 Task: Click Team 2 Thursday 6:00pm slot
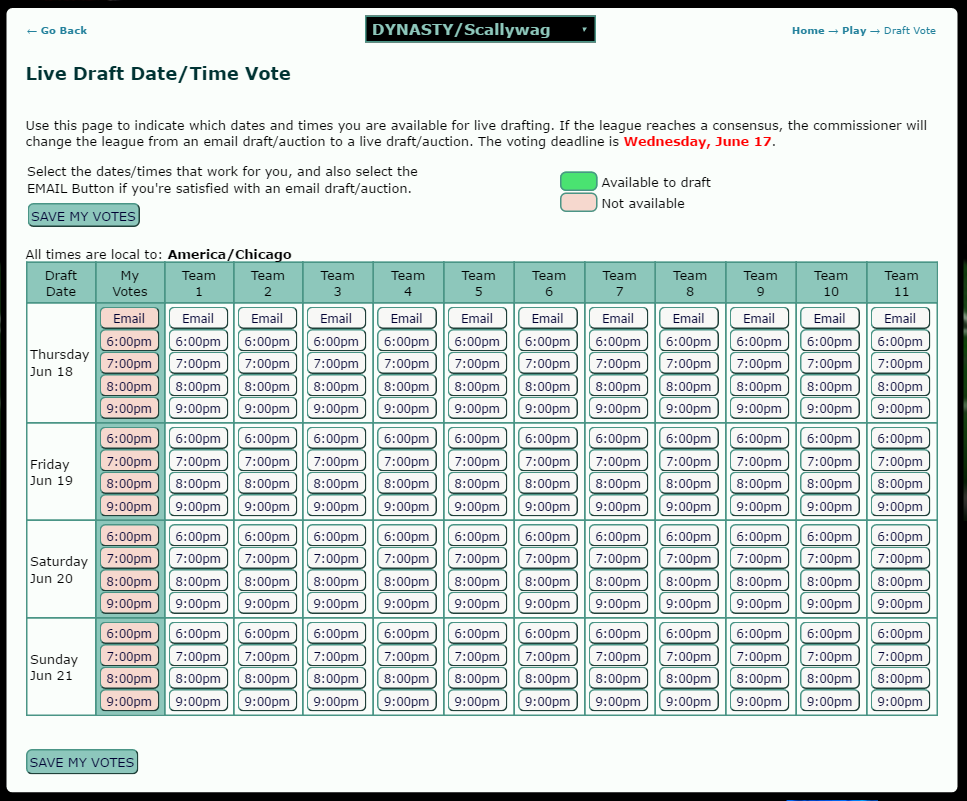[267, 341]
